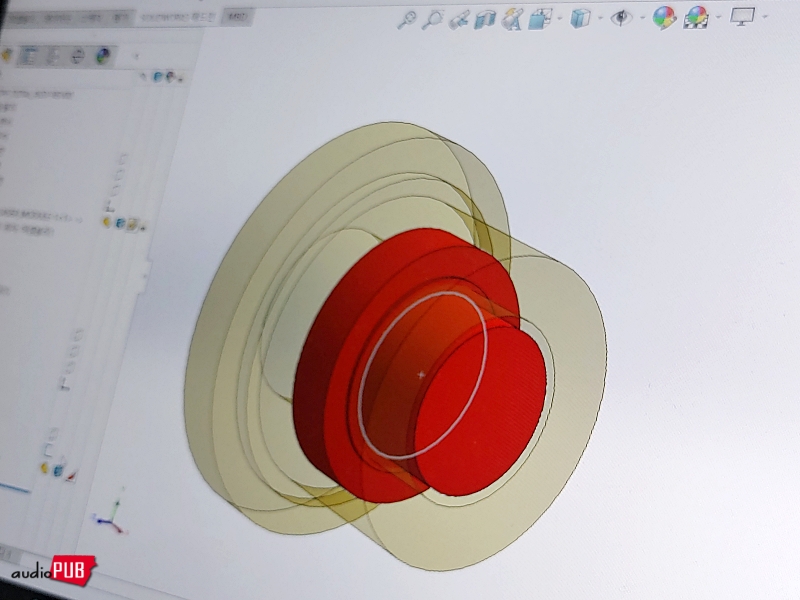Select the Zoom to Area tool
This screenshot has width=800, height=600.
(x=432, y=20)
